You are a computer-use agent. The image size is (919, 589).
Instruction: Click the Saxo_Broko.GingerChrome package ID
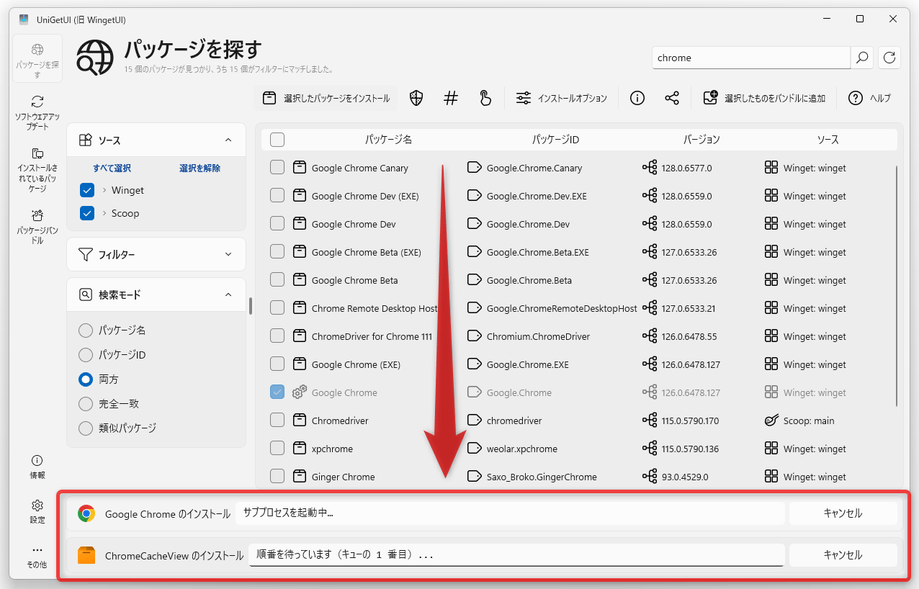(542, 477)
